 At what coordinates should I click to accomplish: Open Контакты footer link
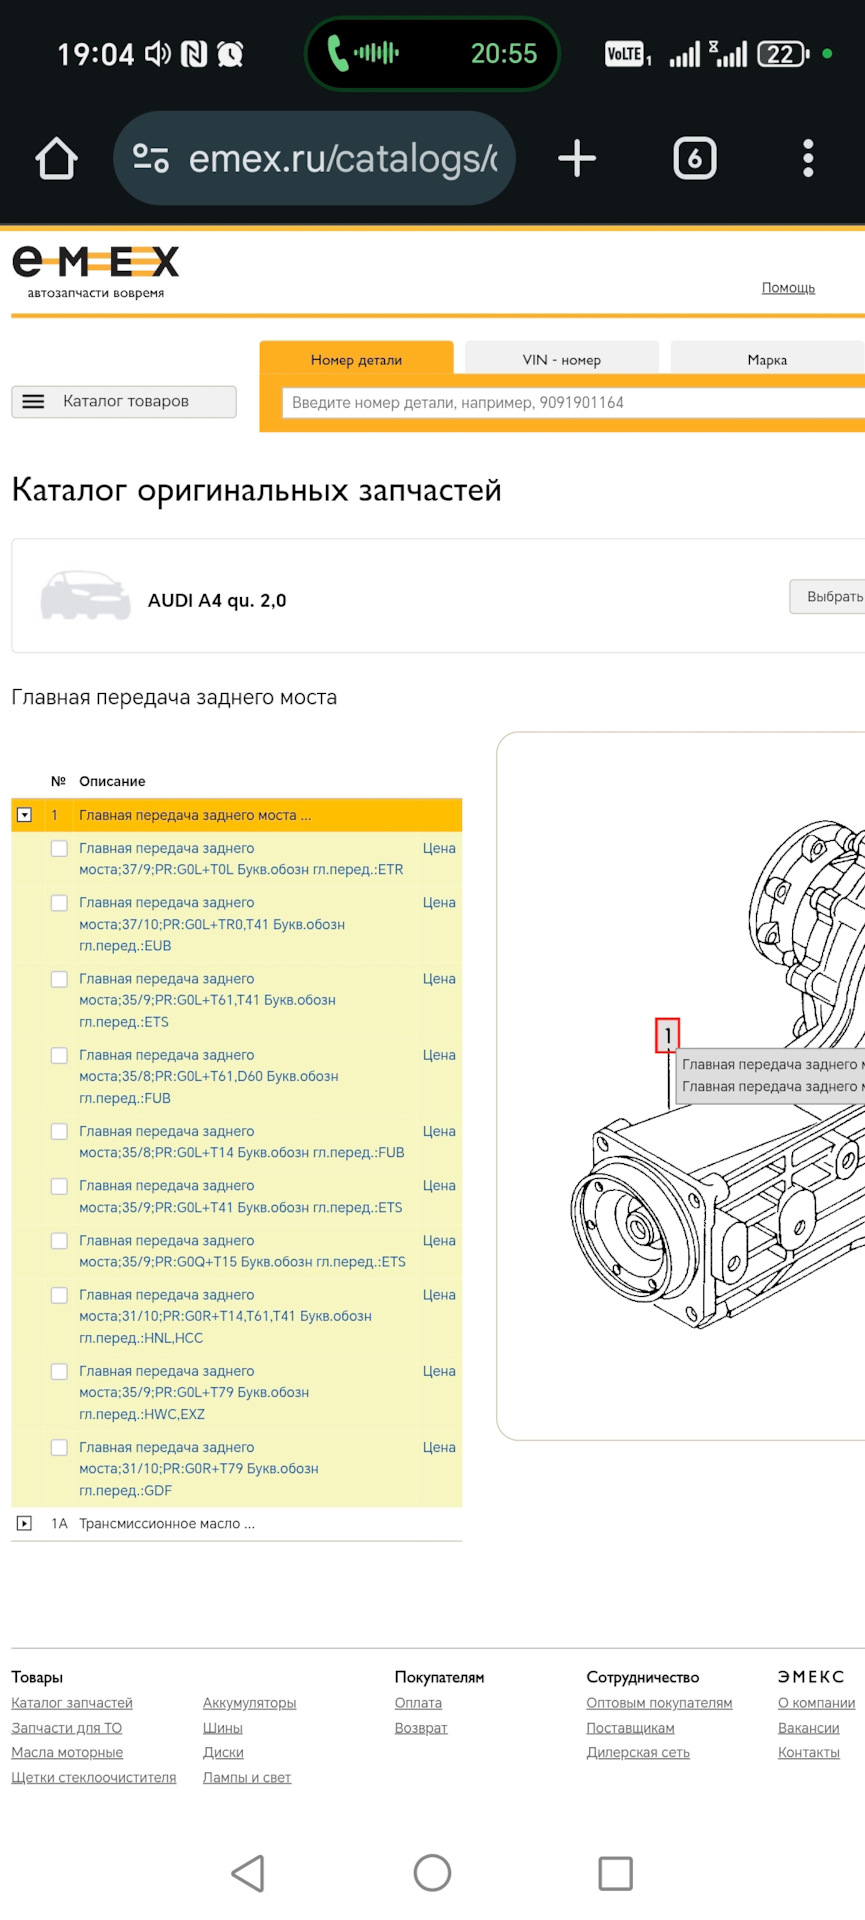click(808, 1752)
